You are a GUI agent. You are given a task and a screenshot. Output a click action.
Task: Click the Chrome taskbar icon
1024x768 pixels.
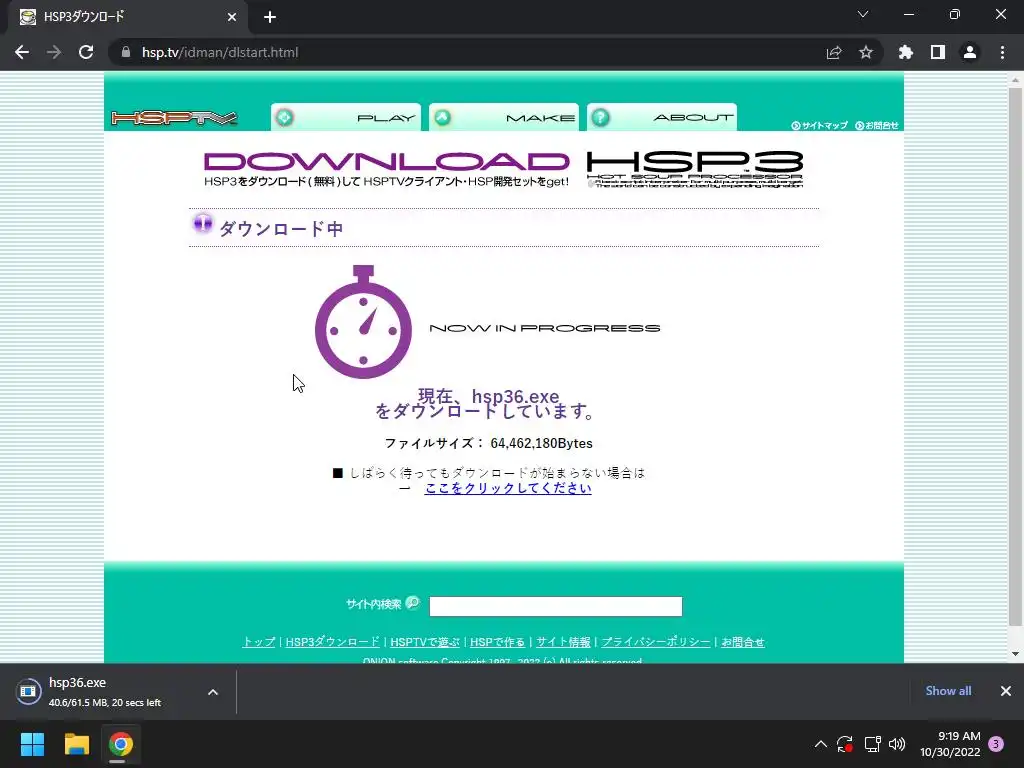point(121,744)
